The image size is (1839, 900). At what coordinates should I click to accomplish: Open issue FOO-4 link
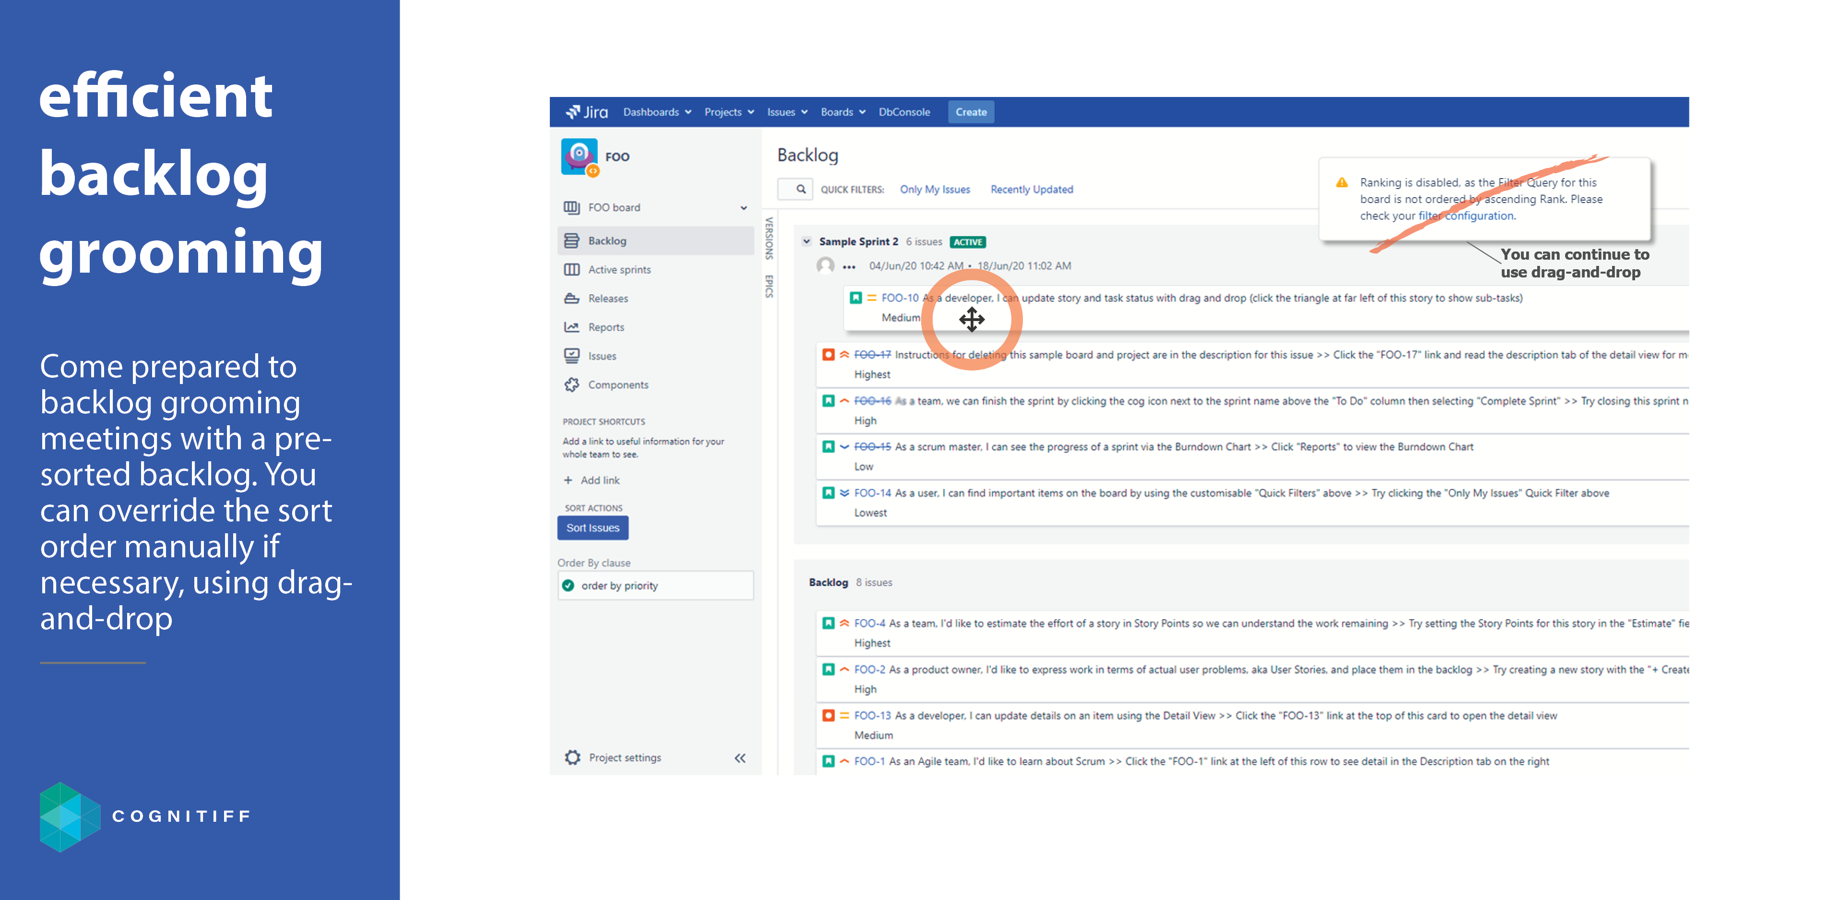pyautogui.click(x=870, y=624)
